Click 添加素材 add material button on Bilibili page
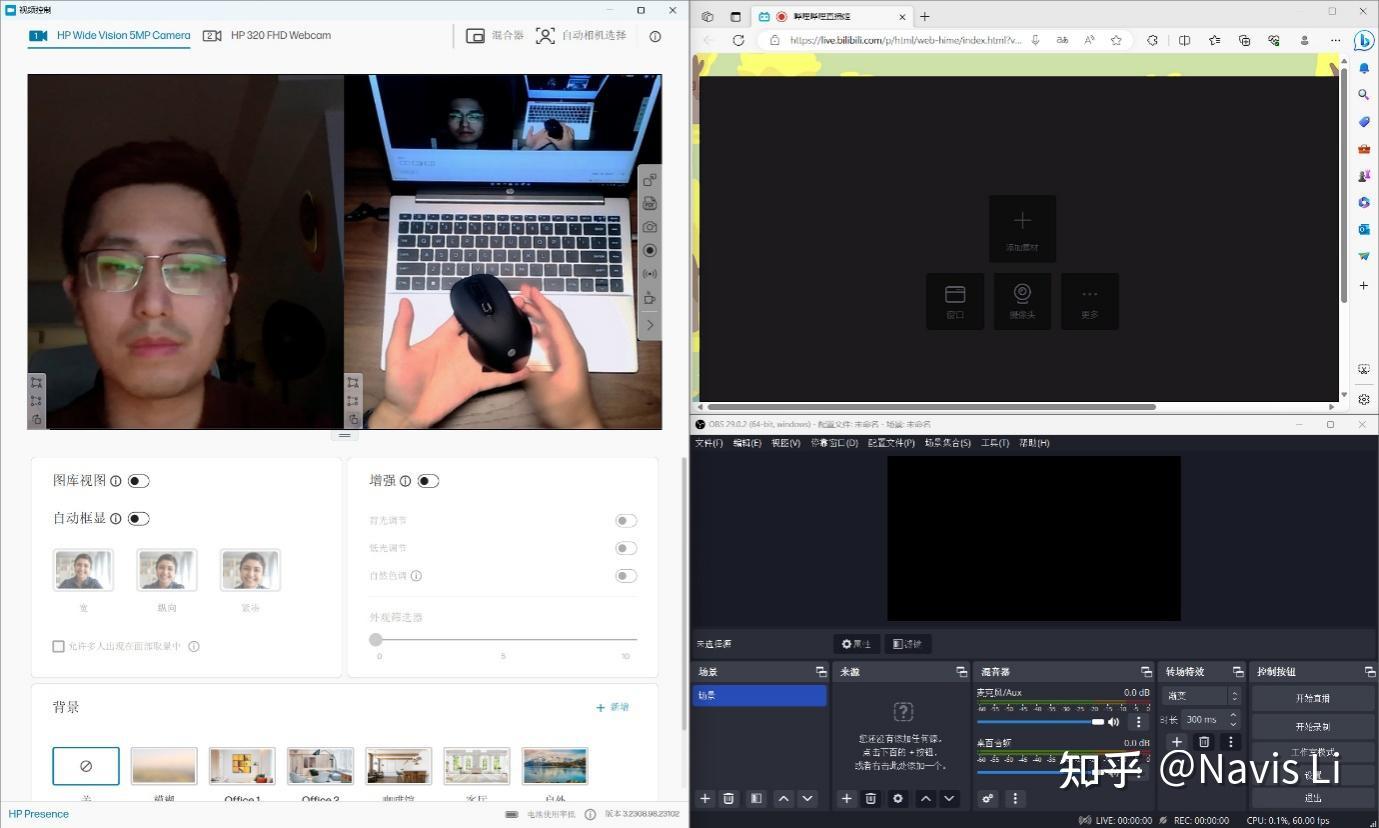This screenshot has width=1379, height=828. click(1022, 228)
